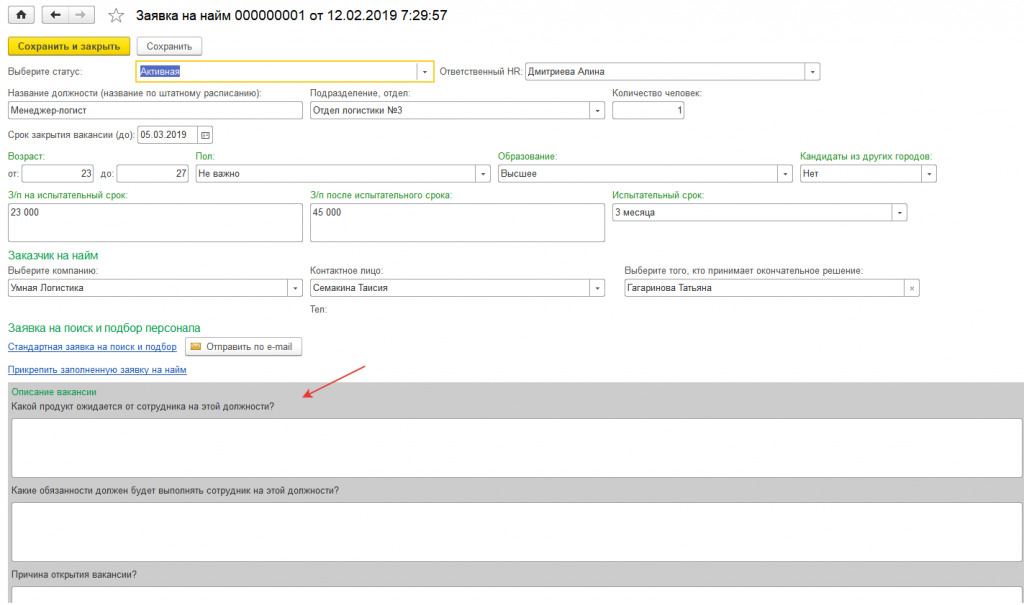The height and width of the screenshot is (605, 1024).
Task: Open calendar picker for closing date
Action: click(205, 135)
